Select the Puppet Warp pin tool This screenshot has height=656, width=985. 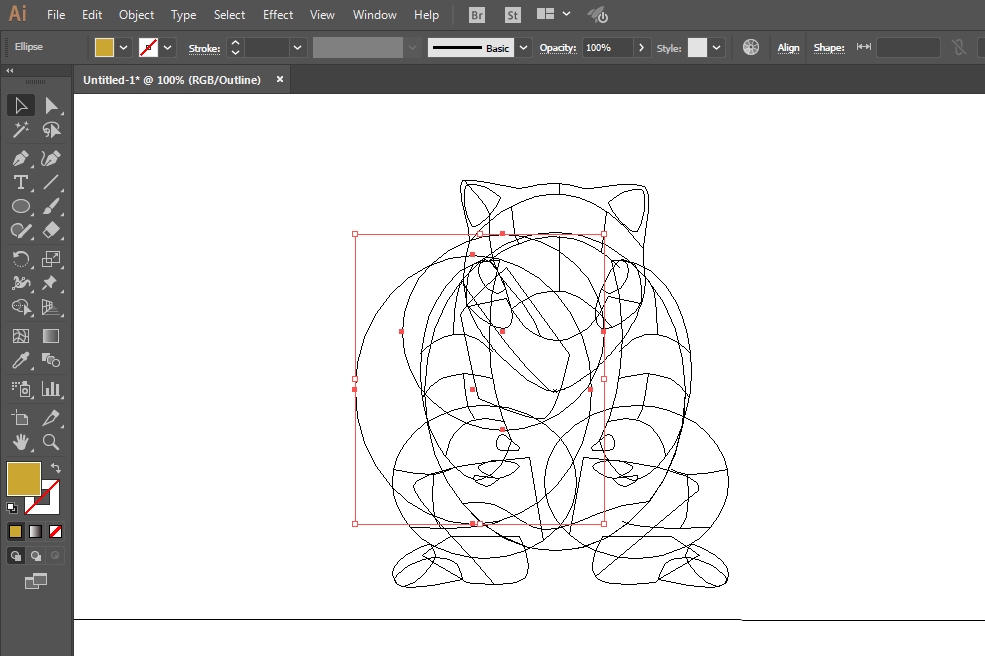coord(51,283)
